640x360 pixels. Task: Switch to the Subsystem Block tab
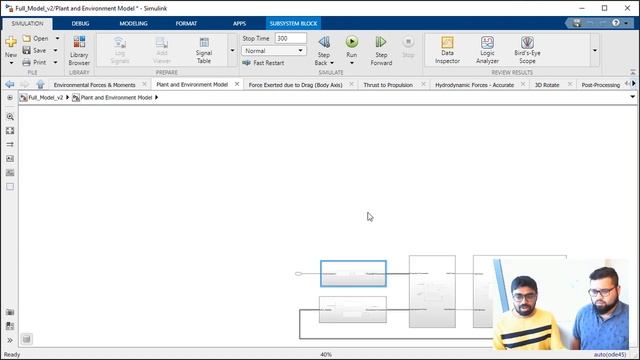click(293, 23)
